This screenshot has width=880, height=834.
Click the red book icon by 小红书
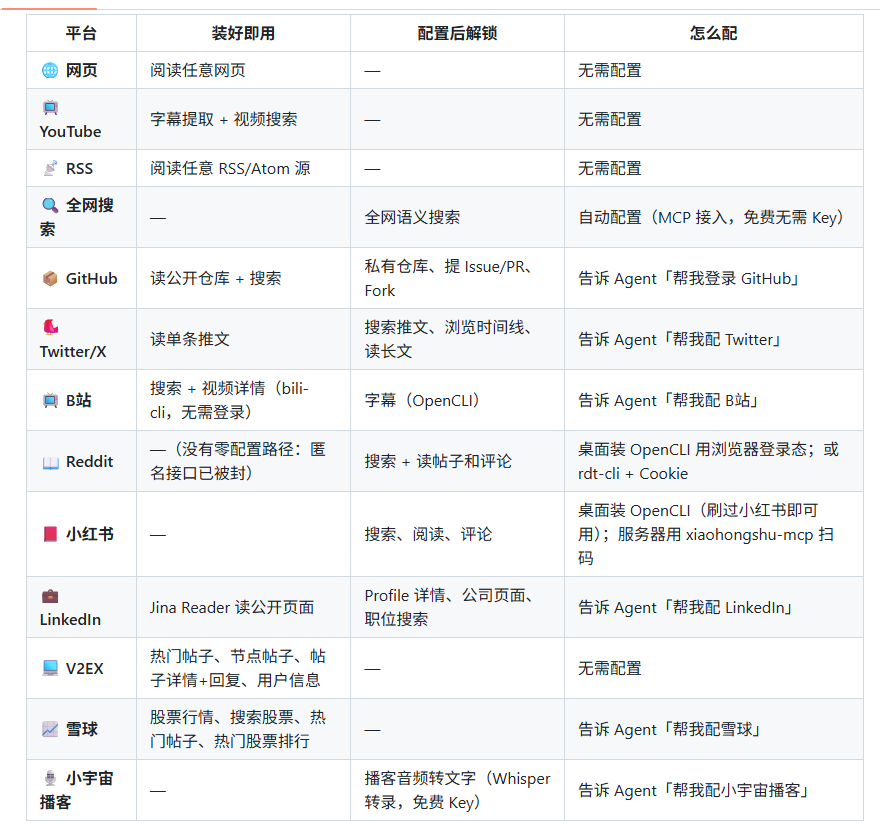(x=50, y=534)
